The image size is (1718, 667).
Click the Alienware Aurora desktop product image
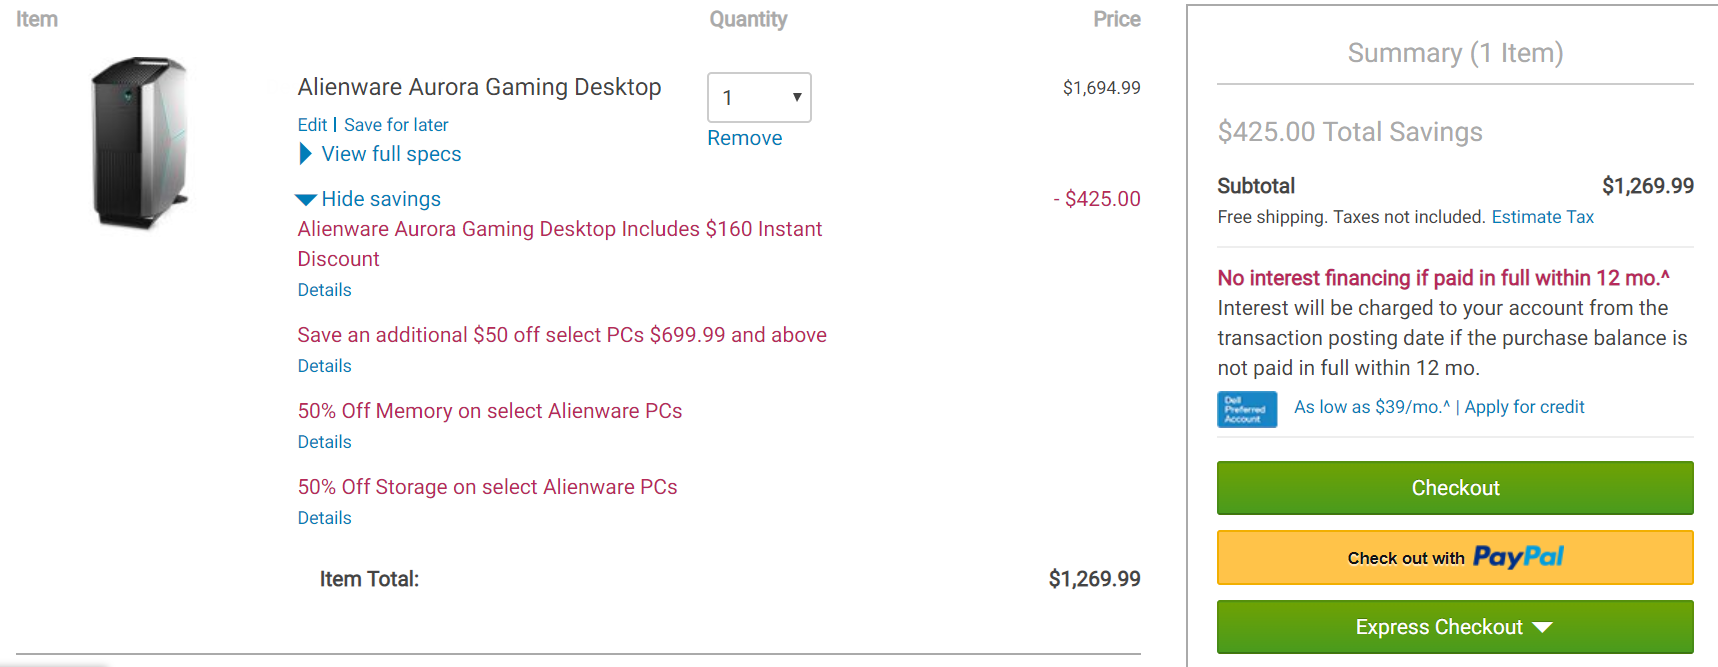point(140,142)
